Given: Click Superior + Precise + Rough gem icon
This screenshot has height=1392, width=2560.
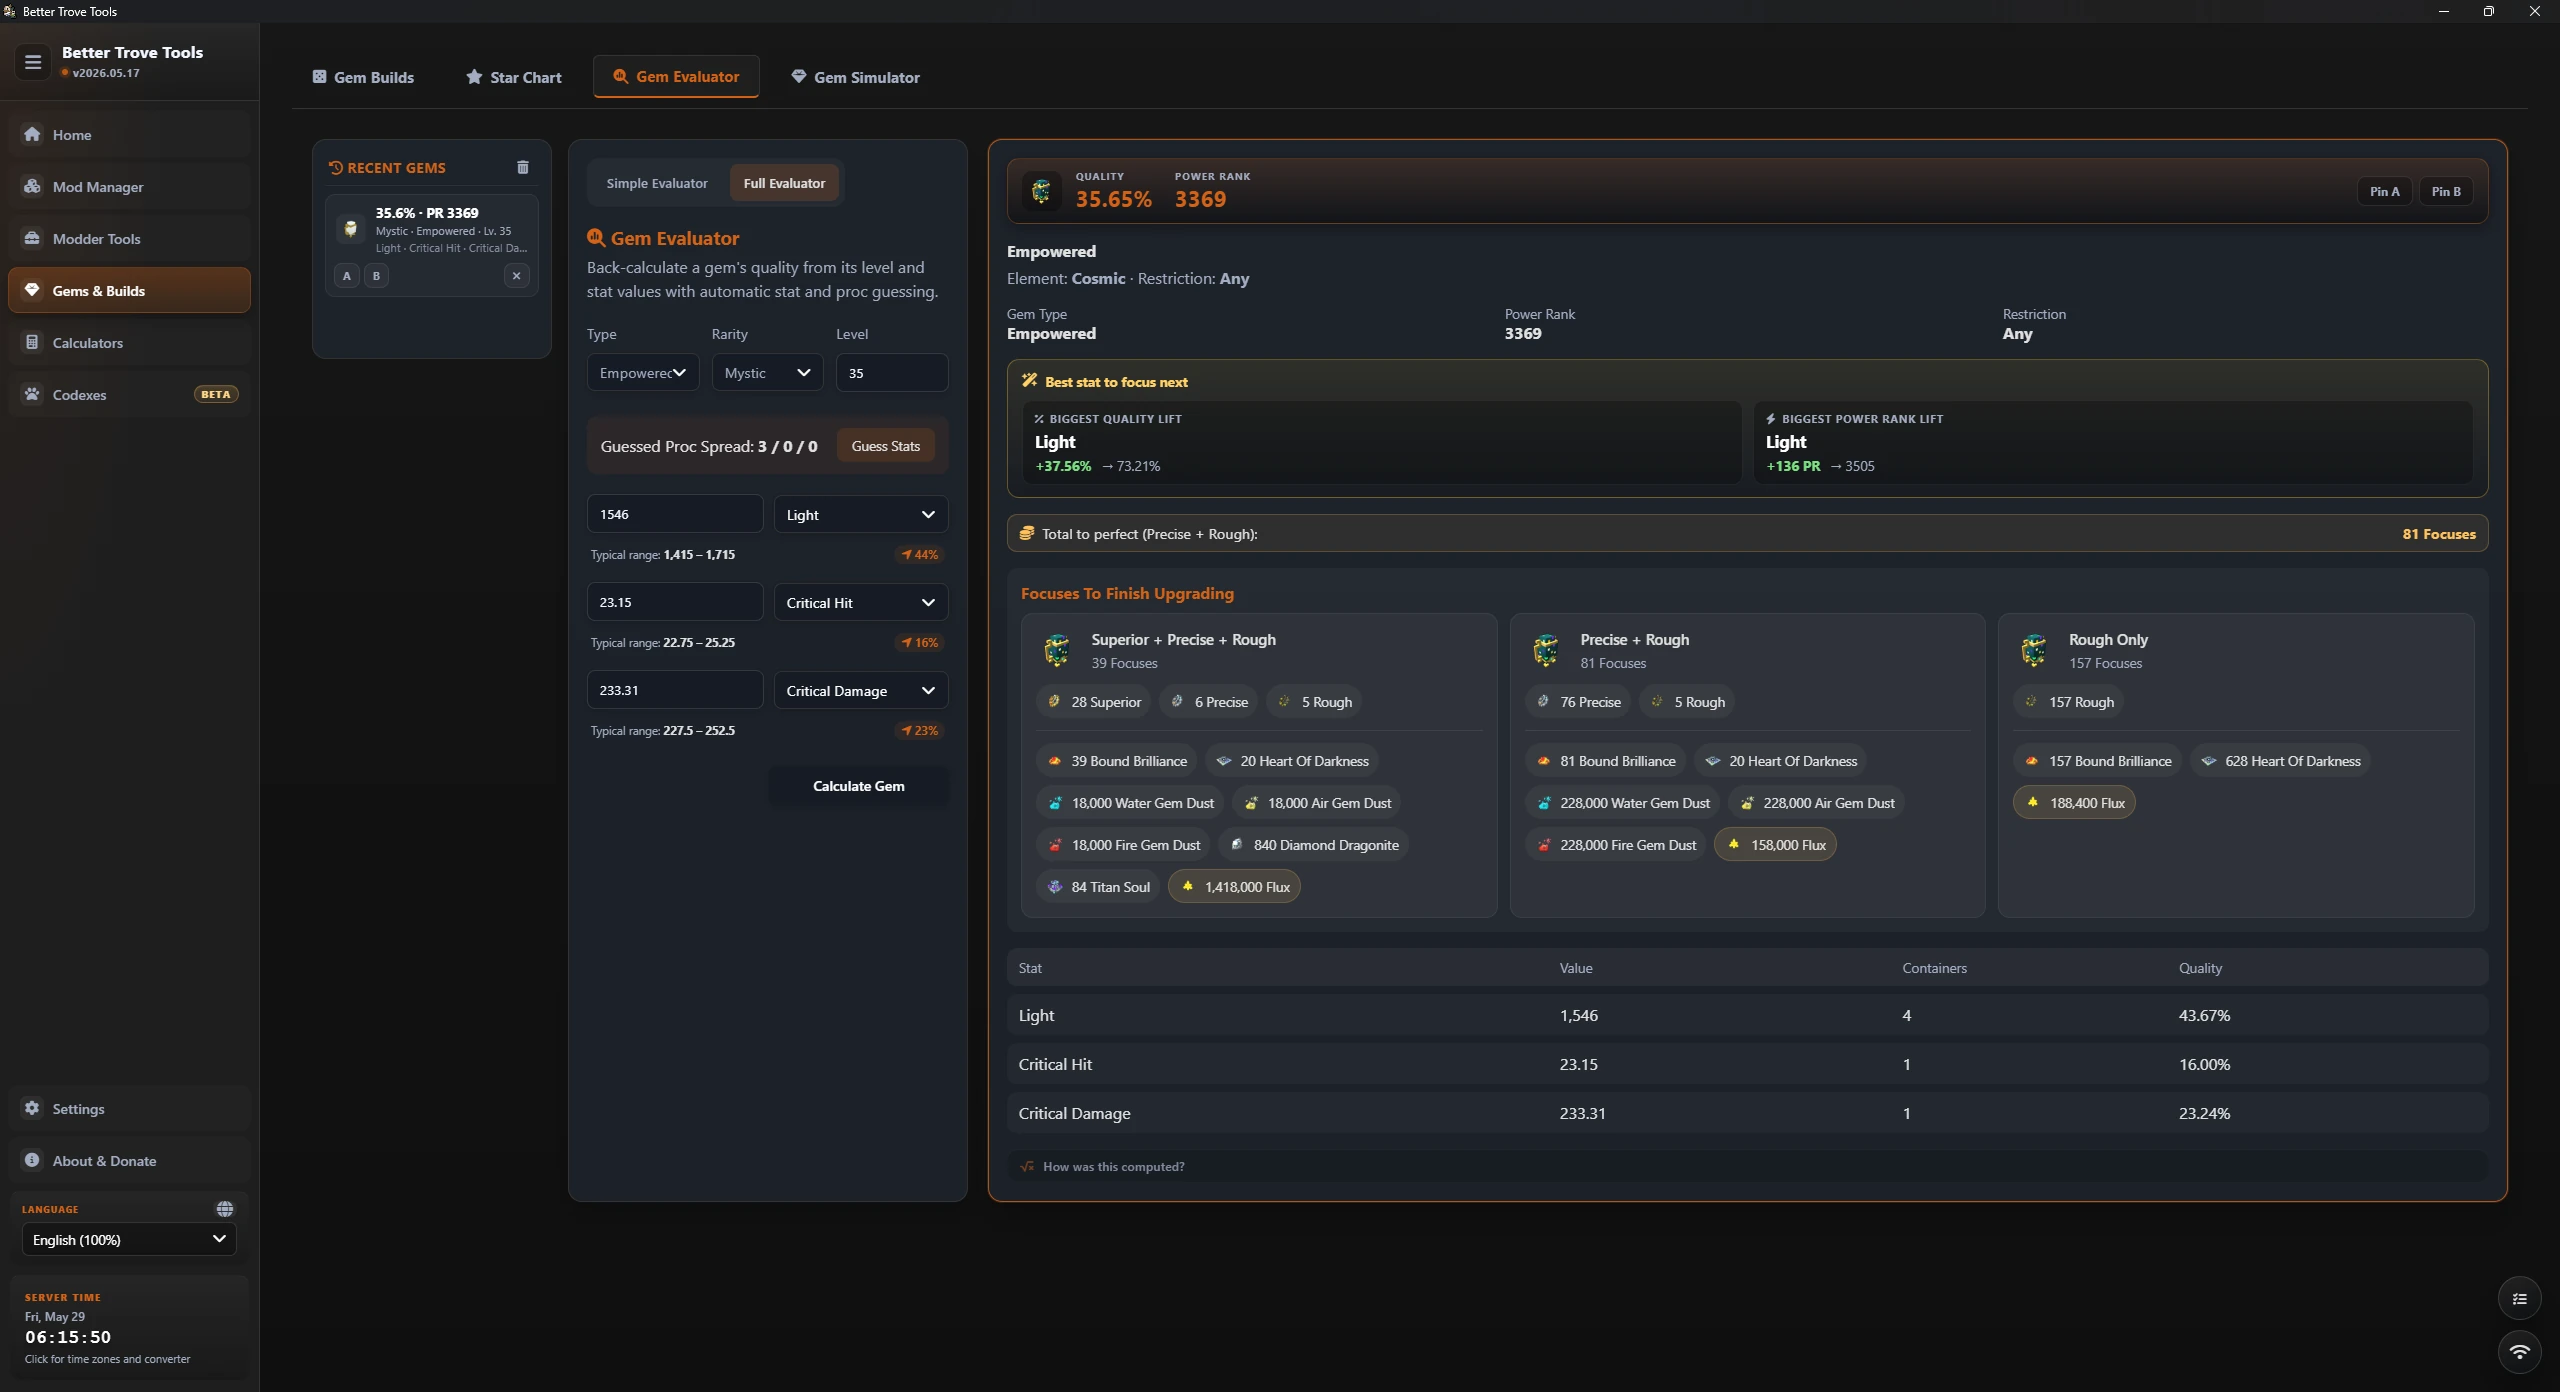Looking at the screenshot, I should pos(1057,650).
